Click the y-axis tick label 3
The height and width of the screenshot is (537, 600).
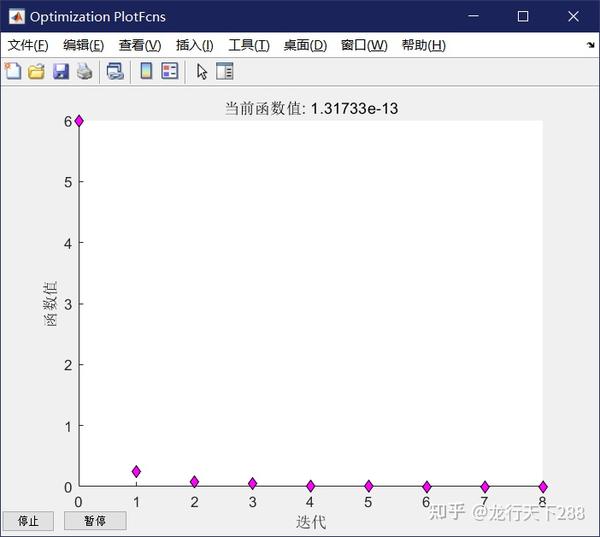coord(68,304)
